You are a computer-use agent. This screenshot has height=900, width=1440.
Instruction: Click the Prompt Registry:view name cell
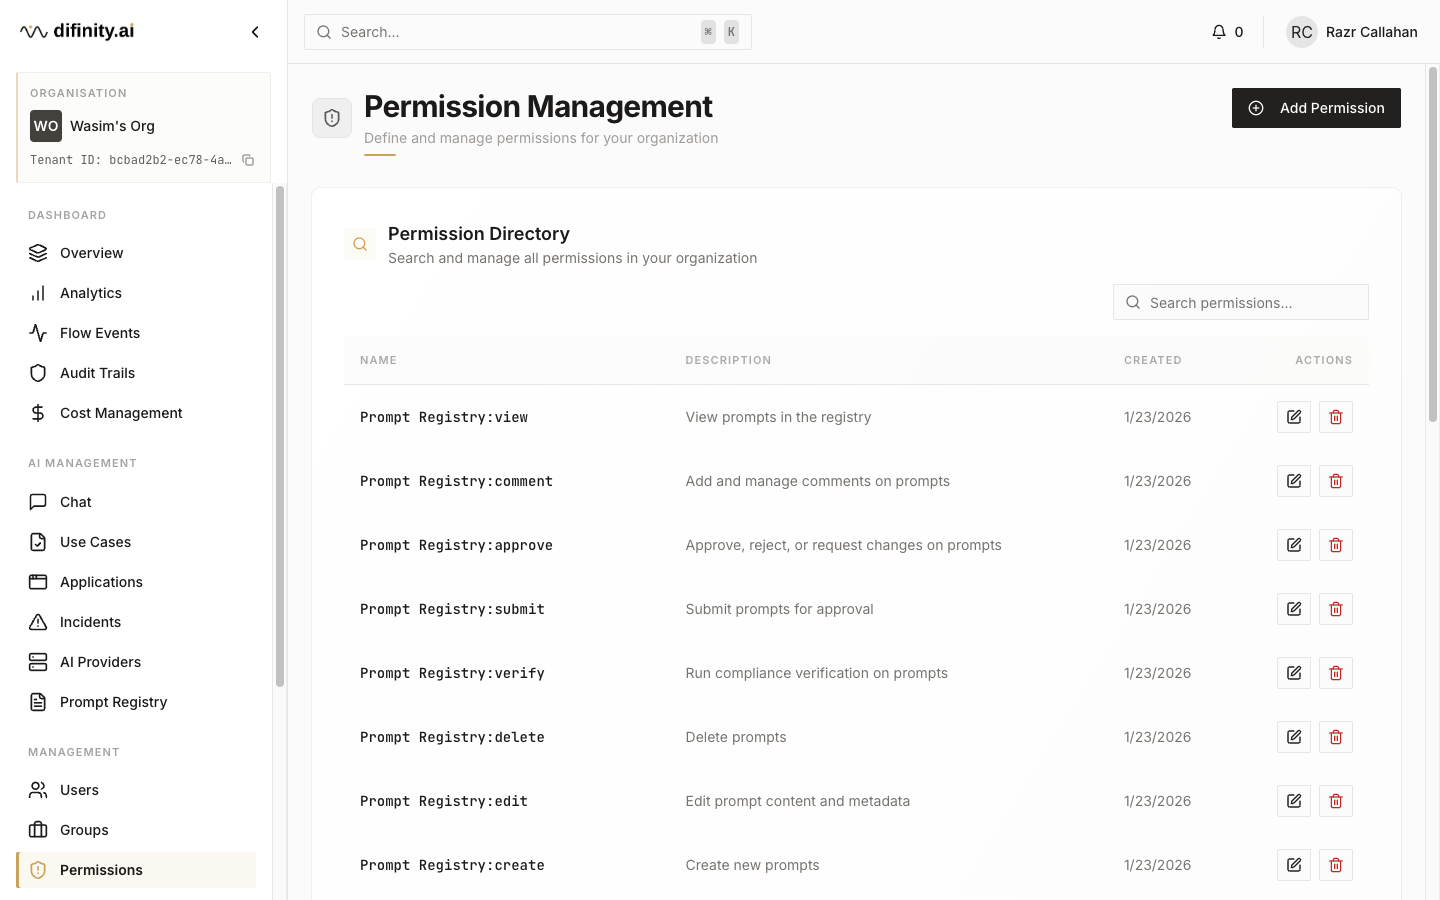tap(444, 417)
